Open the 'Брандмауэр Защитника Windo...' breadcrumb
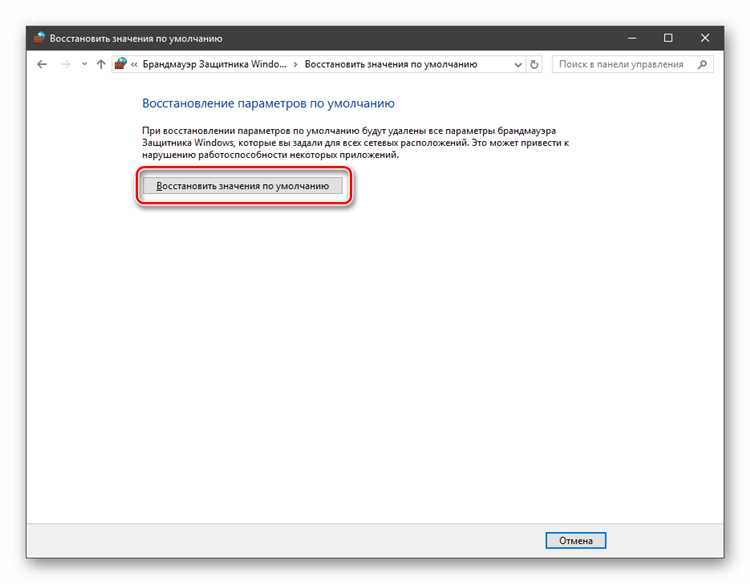 [x=214, y=64]
